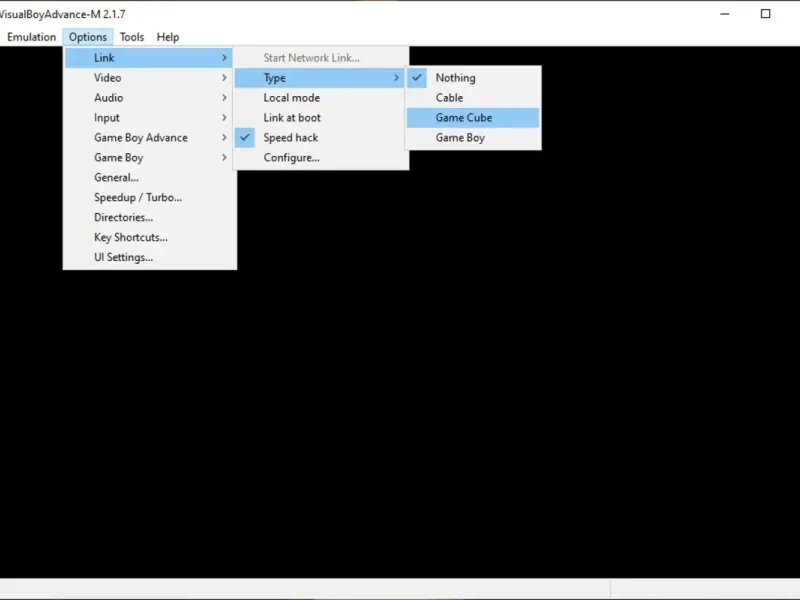Minimize the VisualBoyAdvance-M window
Screen dimensions: 800x600
pos(724,14)
